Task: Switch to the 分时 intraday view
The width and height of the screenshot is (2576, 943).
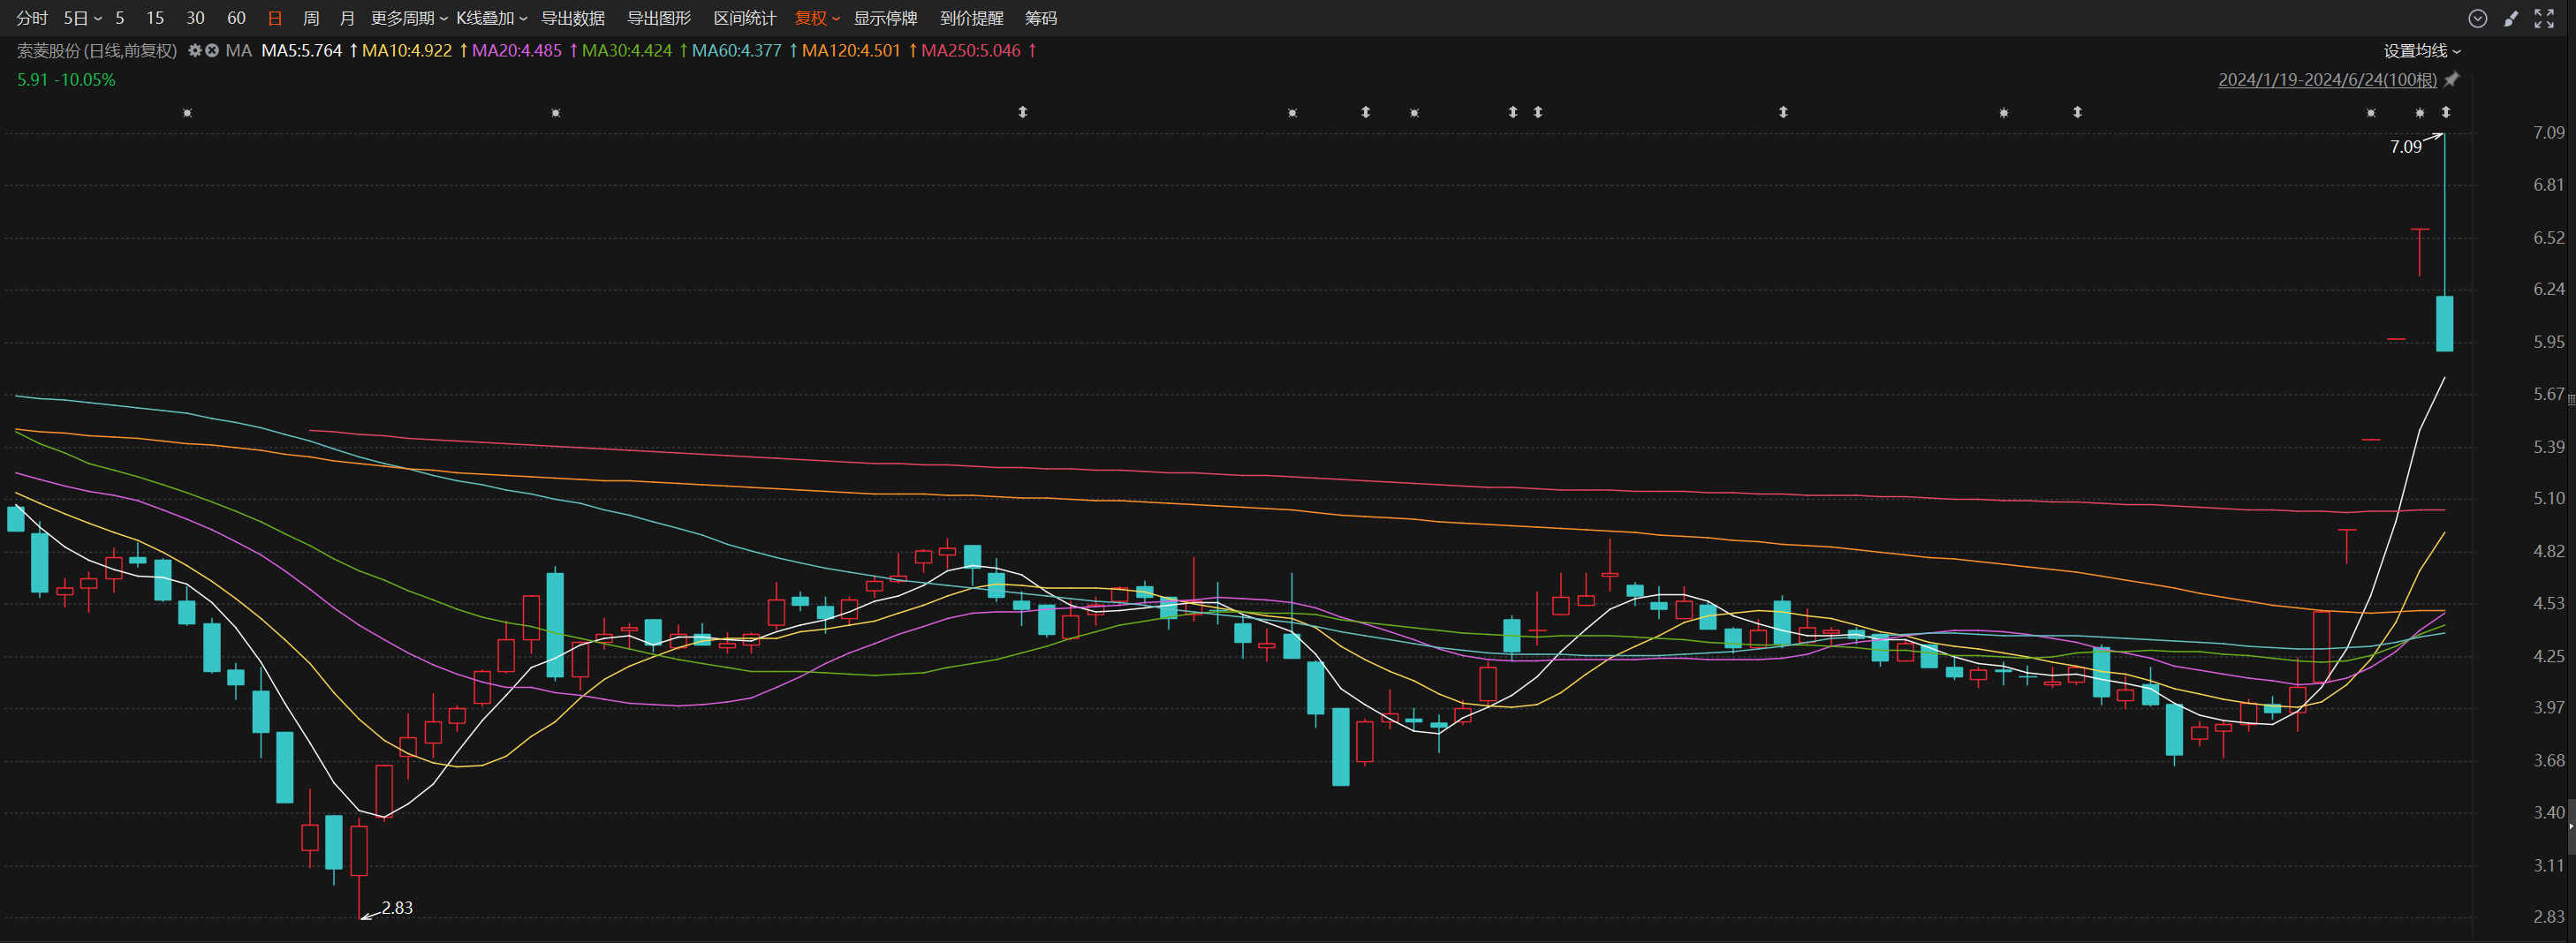Action: click(x=32, y=18)
